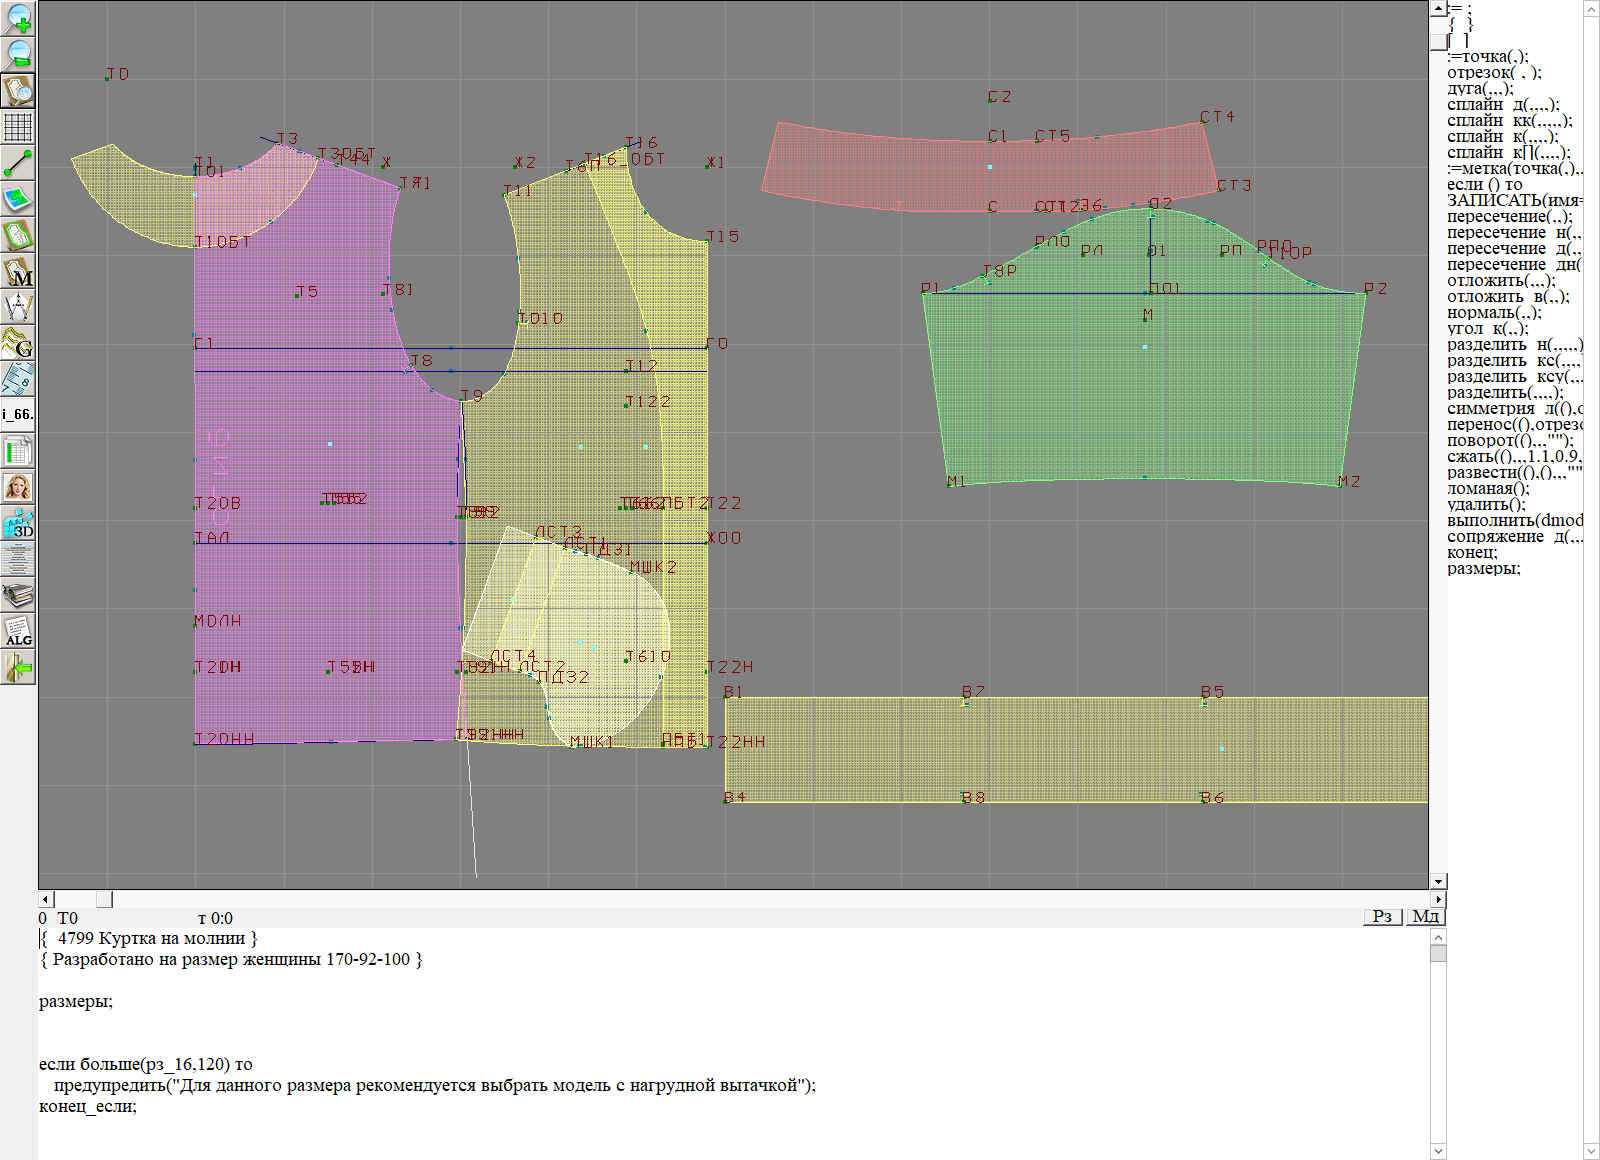Click the 'размеры;' line in the code editor
1600x1160 pixels.
tap(76, 1002)
